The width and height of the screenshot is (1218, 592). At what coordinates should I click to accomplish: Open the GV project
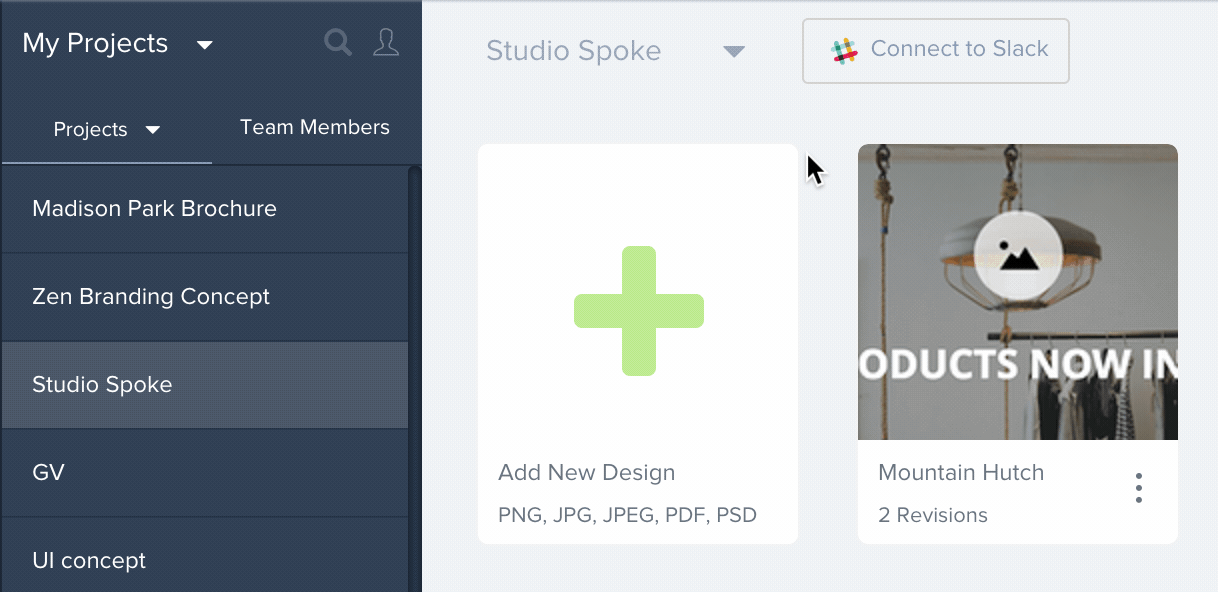[x=205, y=473]
